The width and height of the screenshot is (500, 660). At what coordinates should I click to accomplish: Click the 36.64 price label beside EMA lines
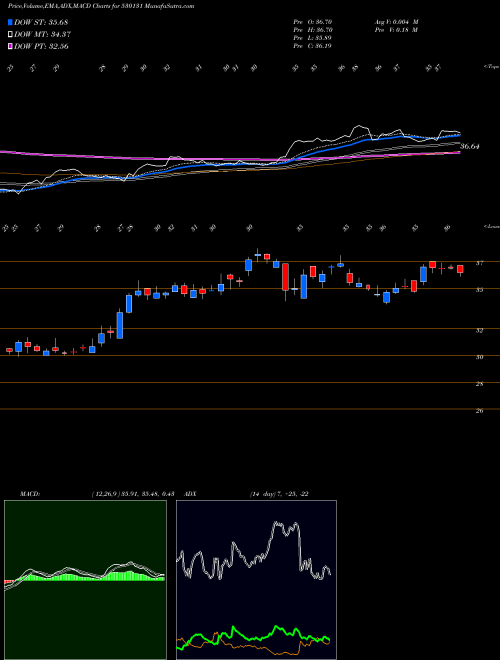coord(470,146)
